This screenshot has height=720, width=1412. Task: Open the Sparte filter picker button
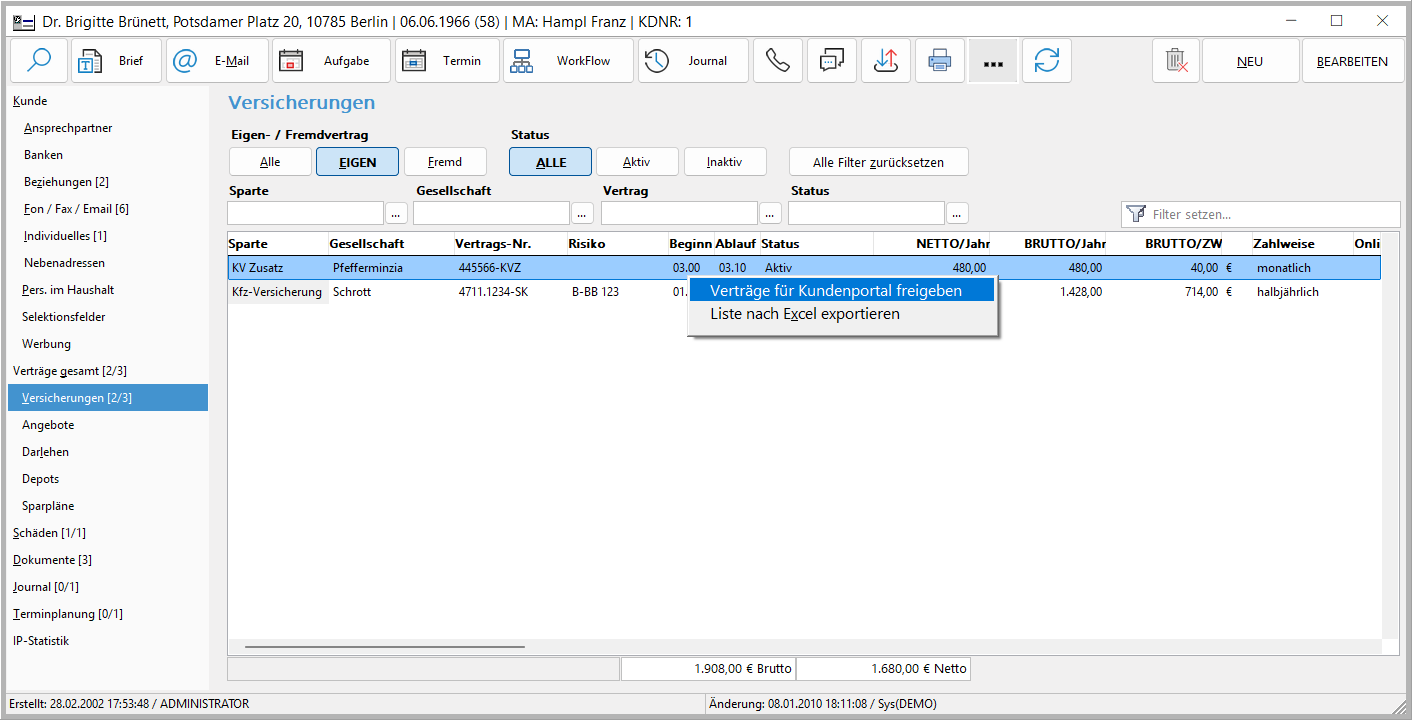tap(396, 213)
